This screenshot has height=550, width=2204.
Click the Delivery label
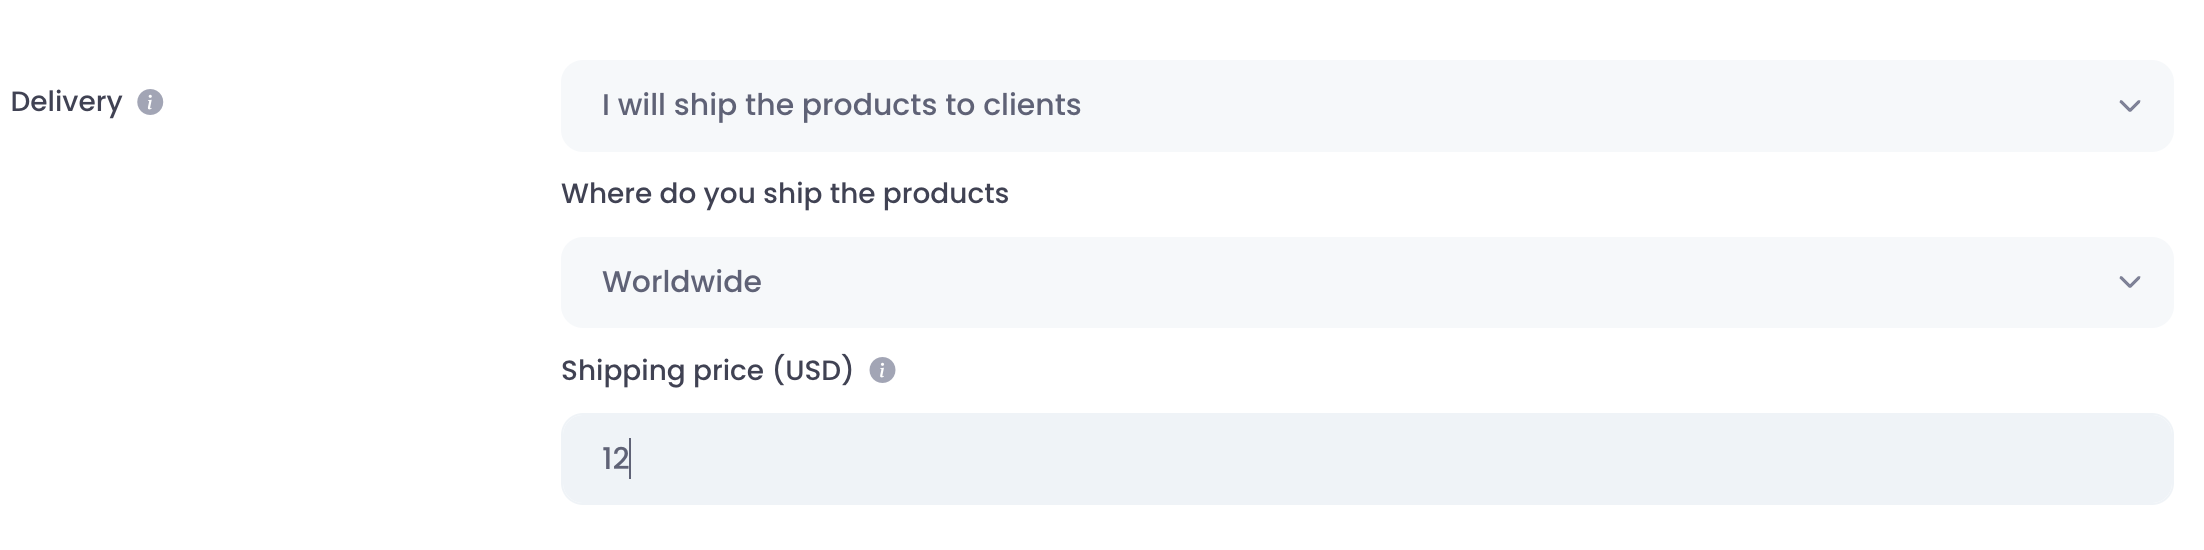click(66, 102)
